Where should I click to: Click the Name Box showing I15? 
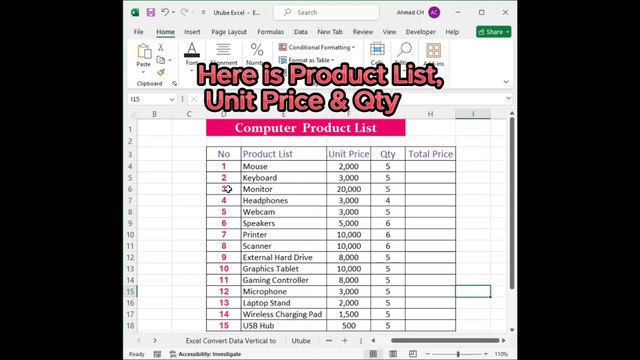pos(152,99)
